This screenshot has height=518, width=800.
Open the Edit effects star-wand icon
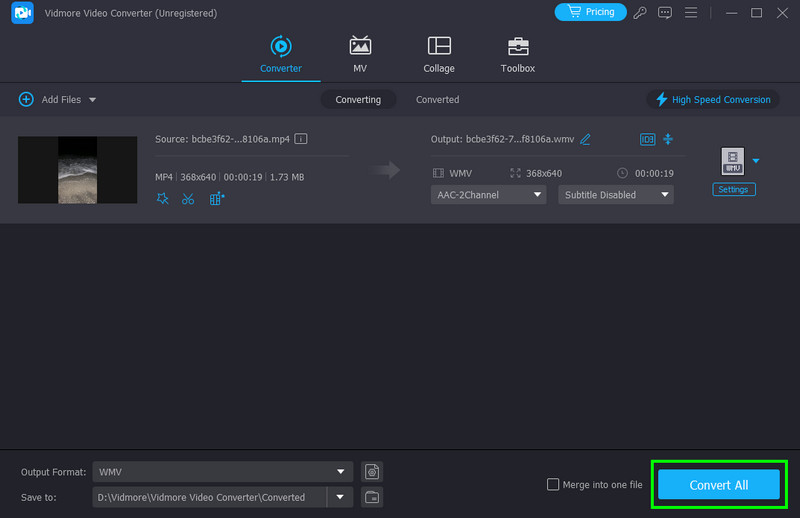162,199
